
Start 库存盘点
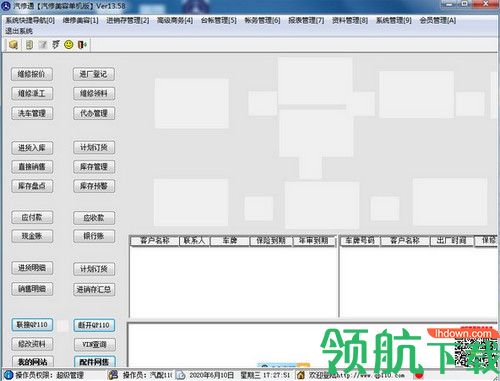32,186
